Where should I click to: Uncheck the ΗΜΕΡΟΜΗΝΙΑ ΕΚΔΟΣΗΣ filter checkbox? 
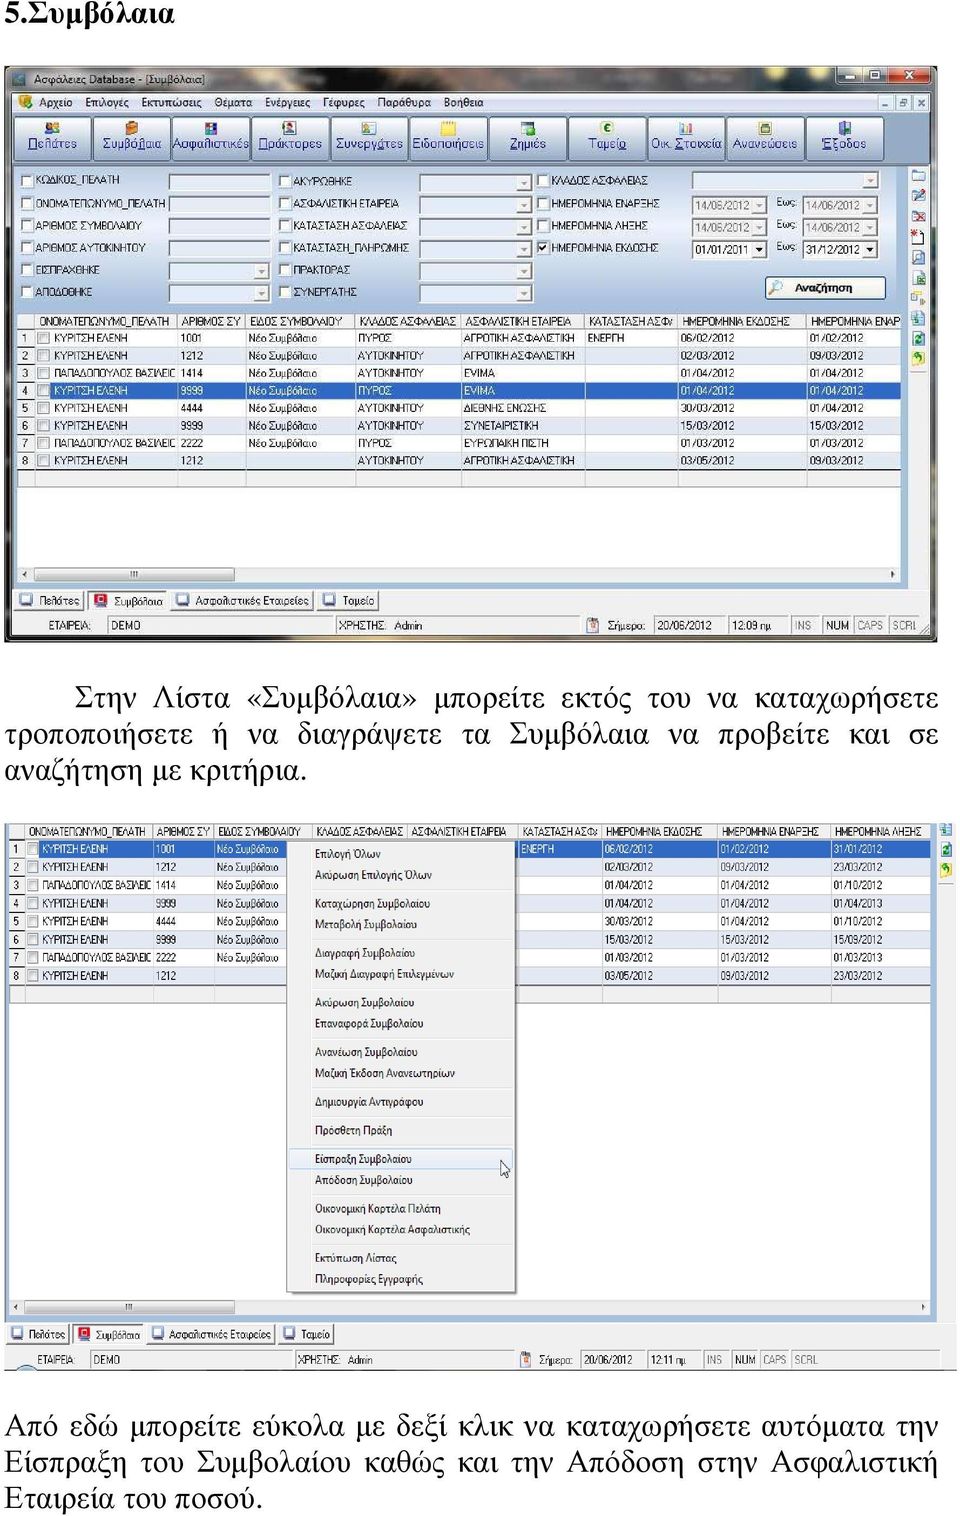(x=543, y=247)
